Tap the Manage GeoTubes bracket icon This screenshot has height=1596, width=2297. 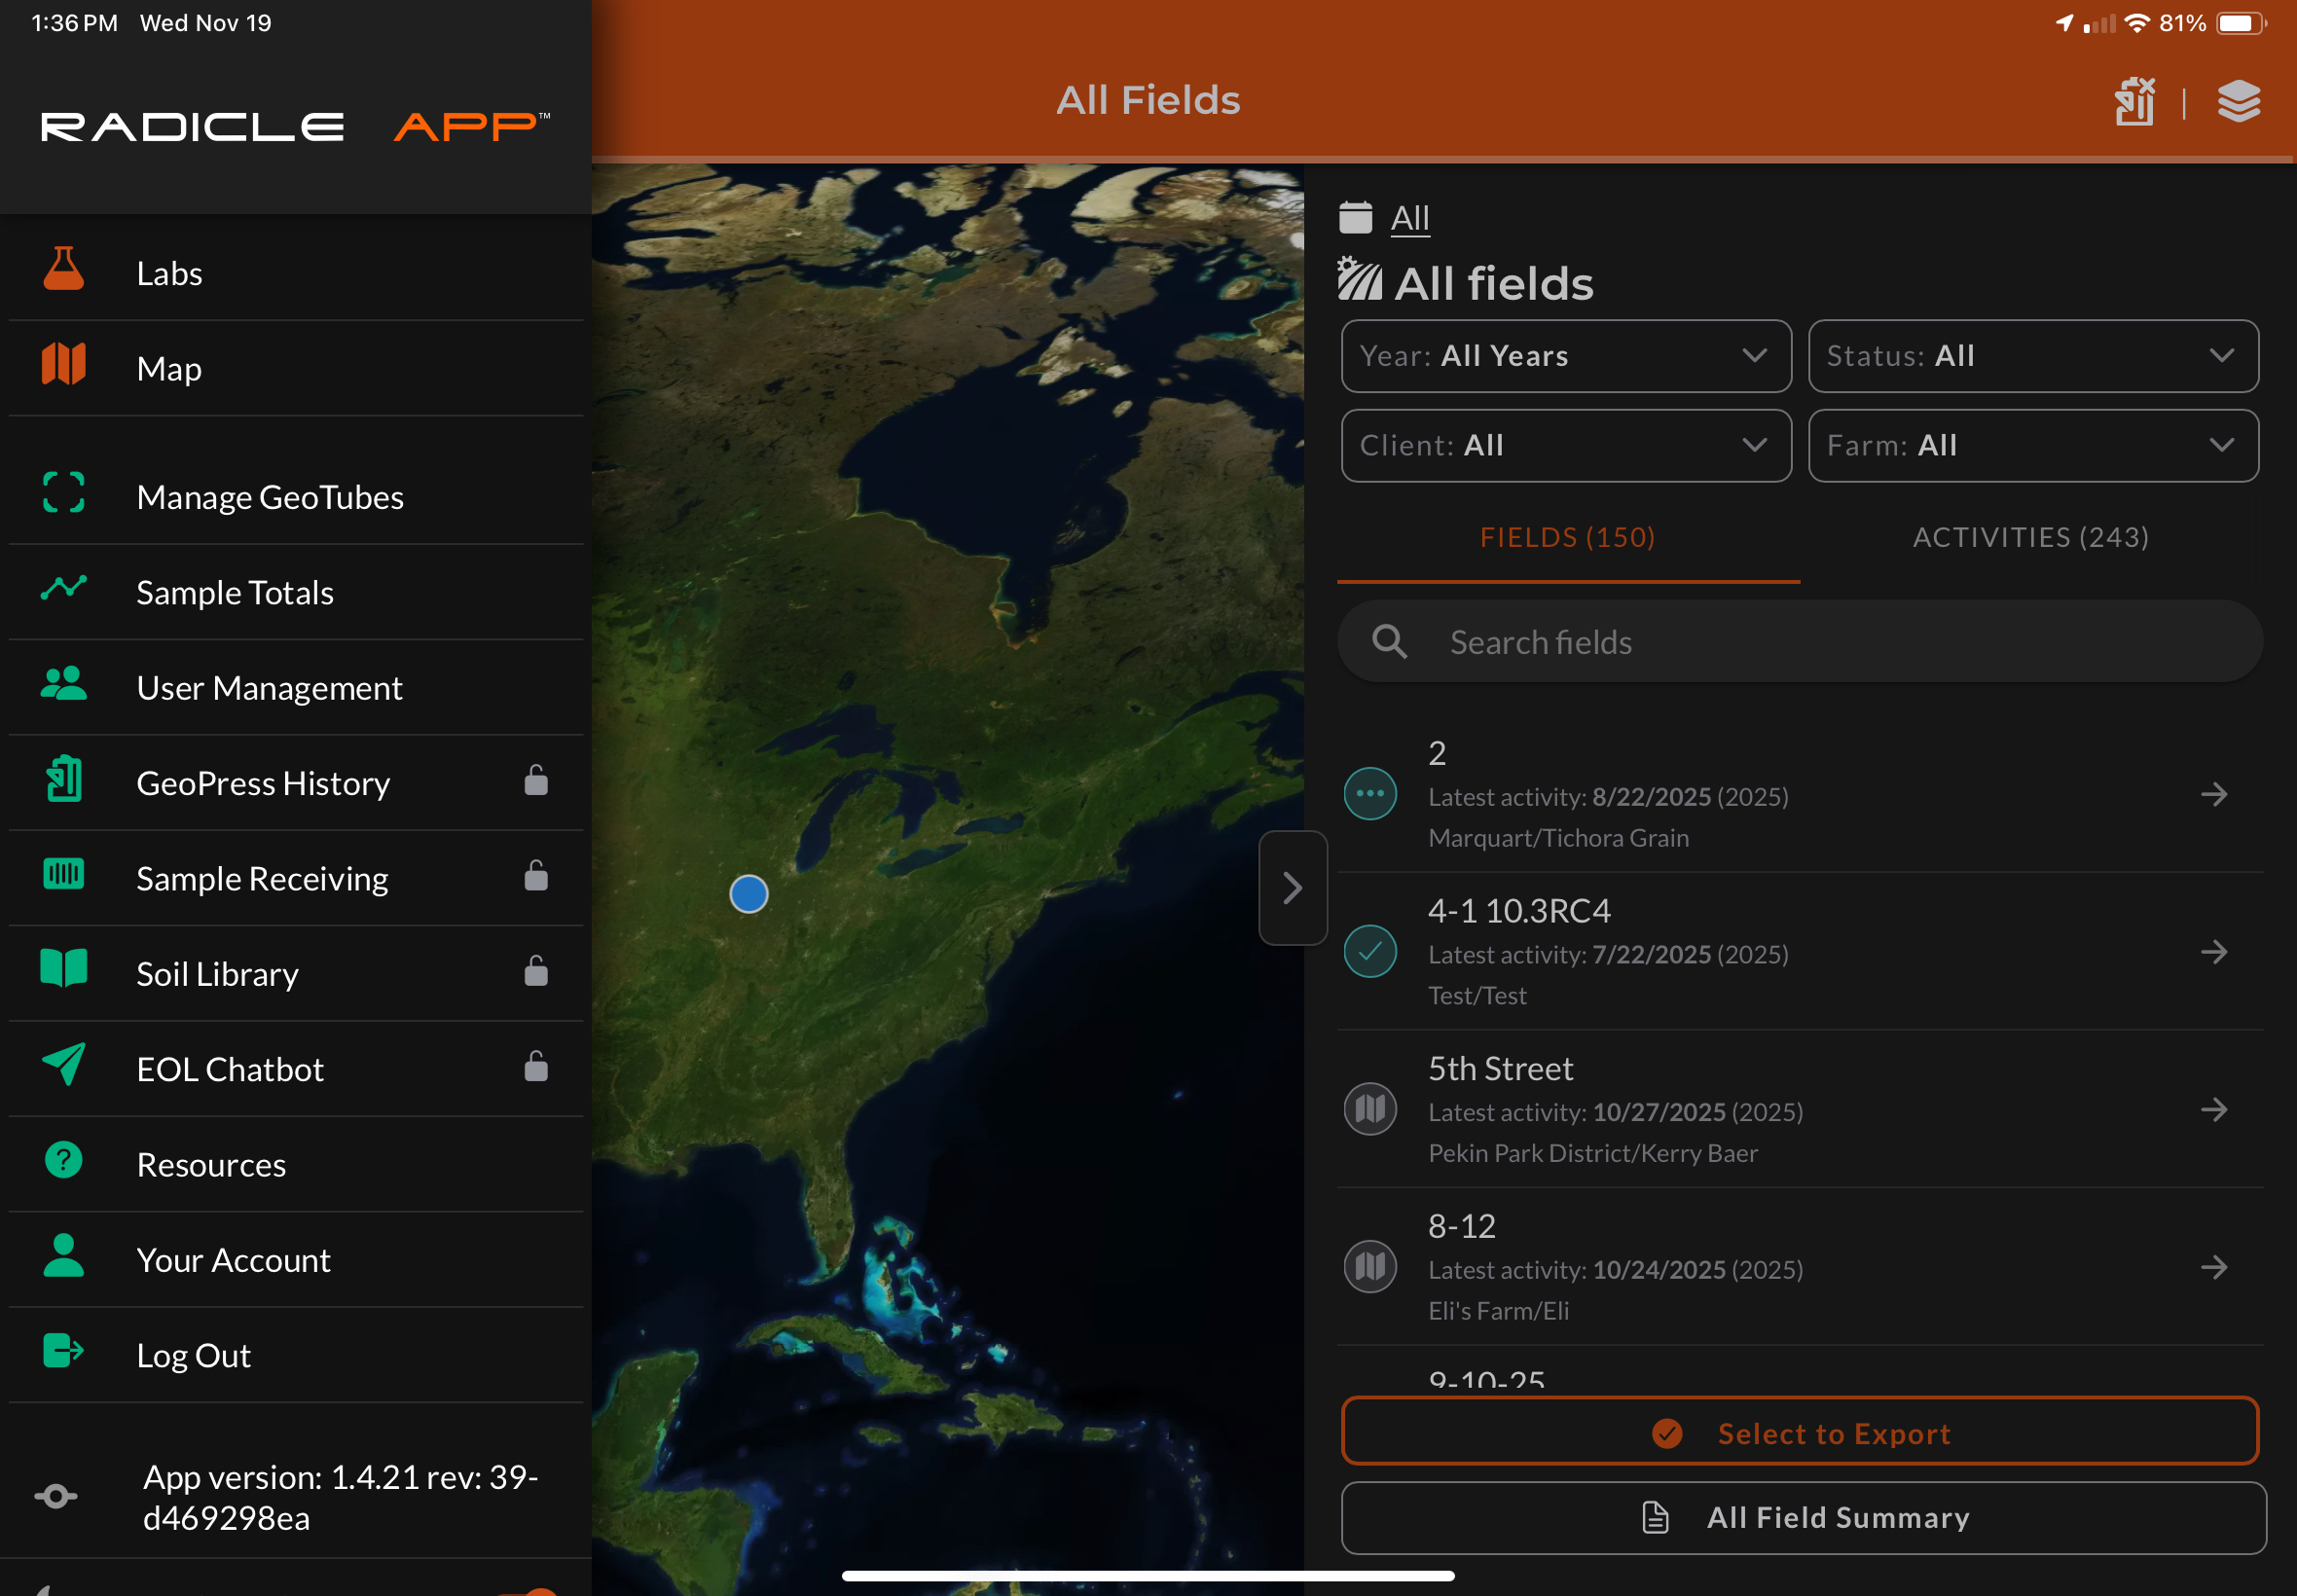click(64, 493)
